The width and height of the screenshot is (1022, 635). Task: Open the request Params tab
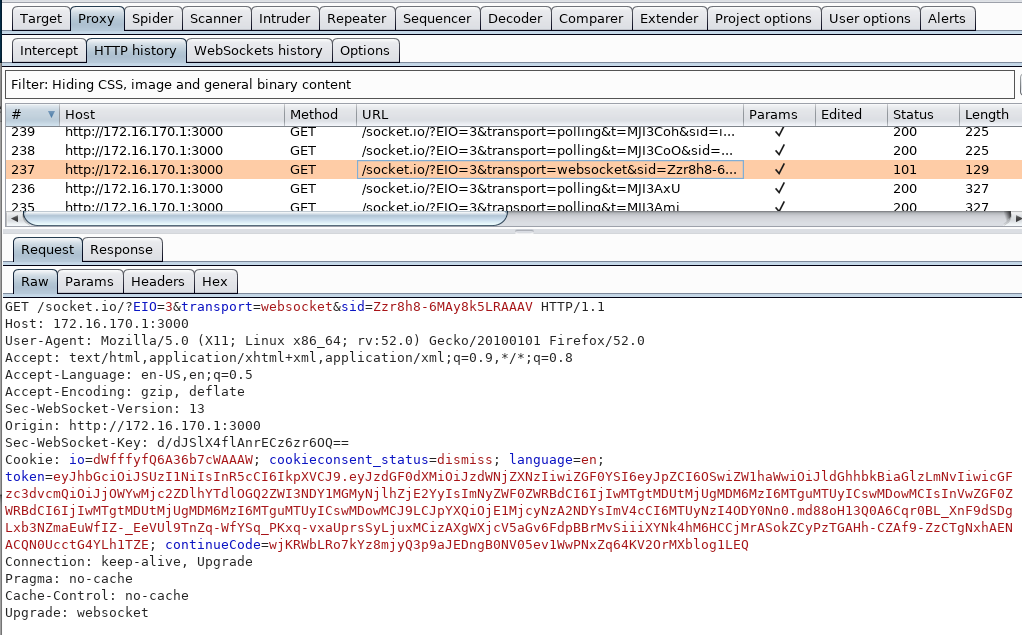pyautogui.click(x=89, y=282)
